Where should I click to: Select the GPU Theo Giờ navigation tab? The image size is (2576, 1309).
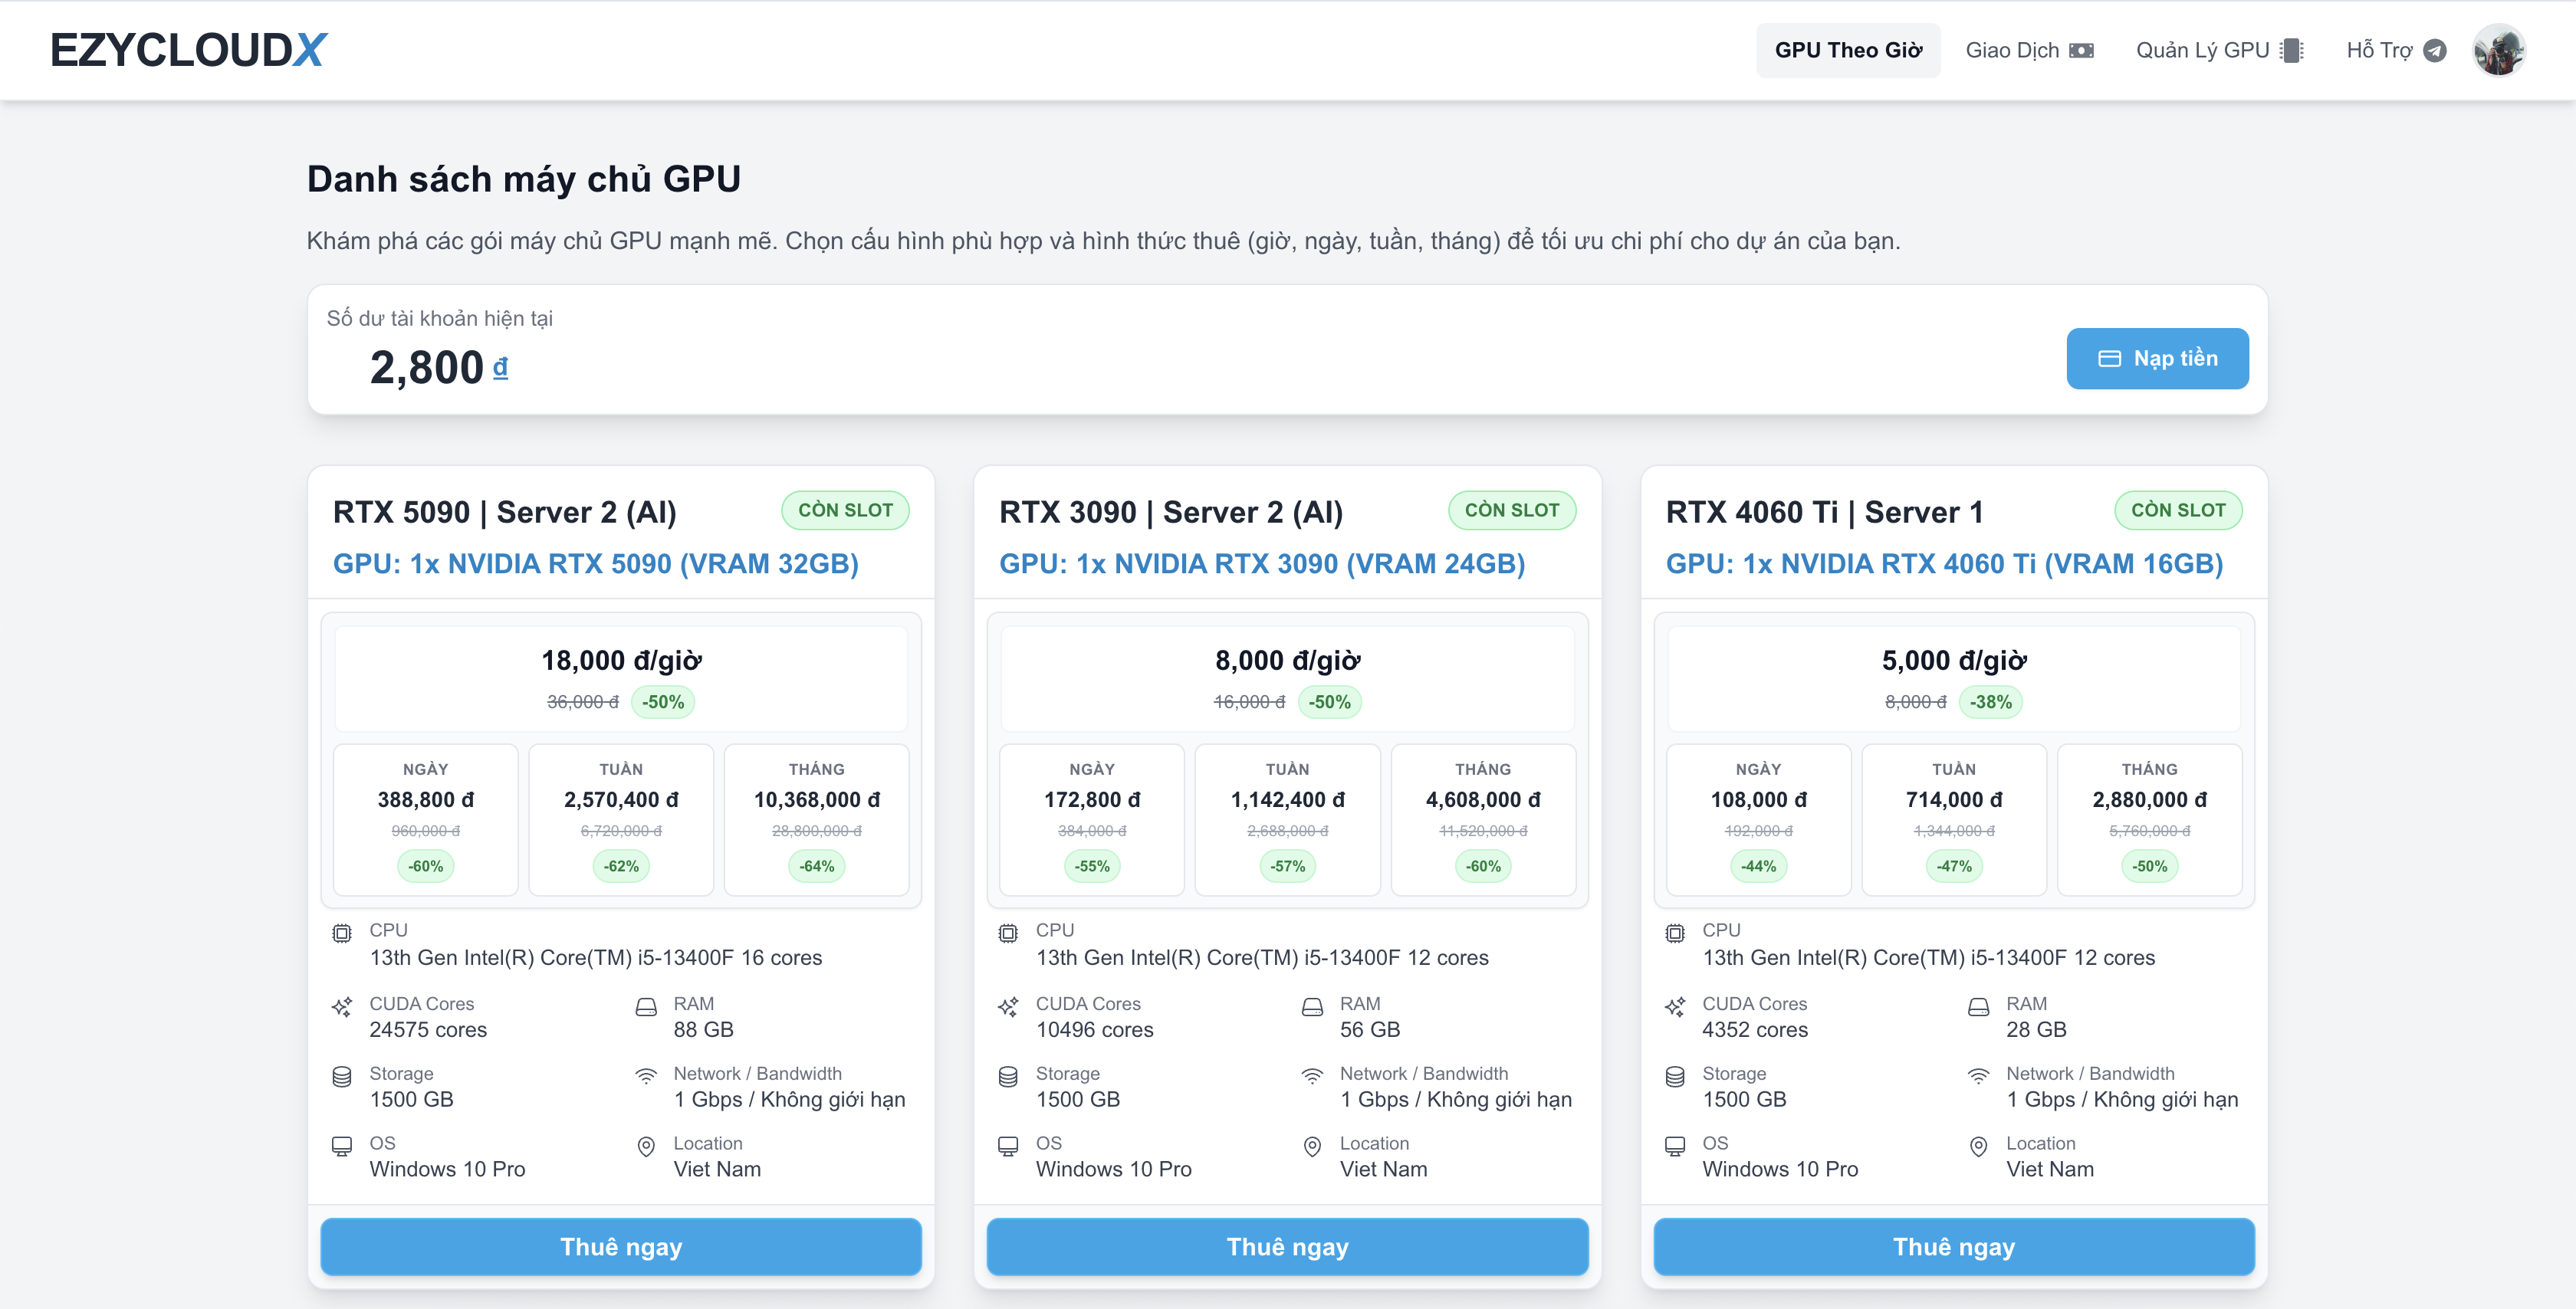[x=1847, y=49]
